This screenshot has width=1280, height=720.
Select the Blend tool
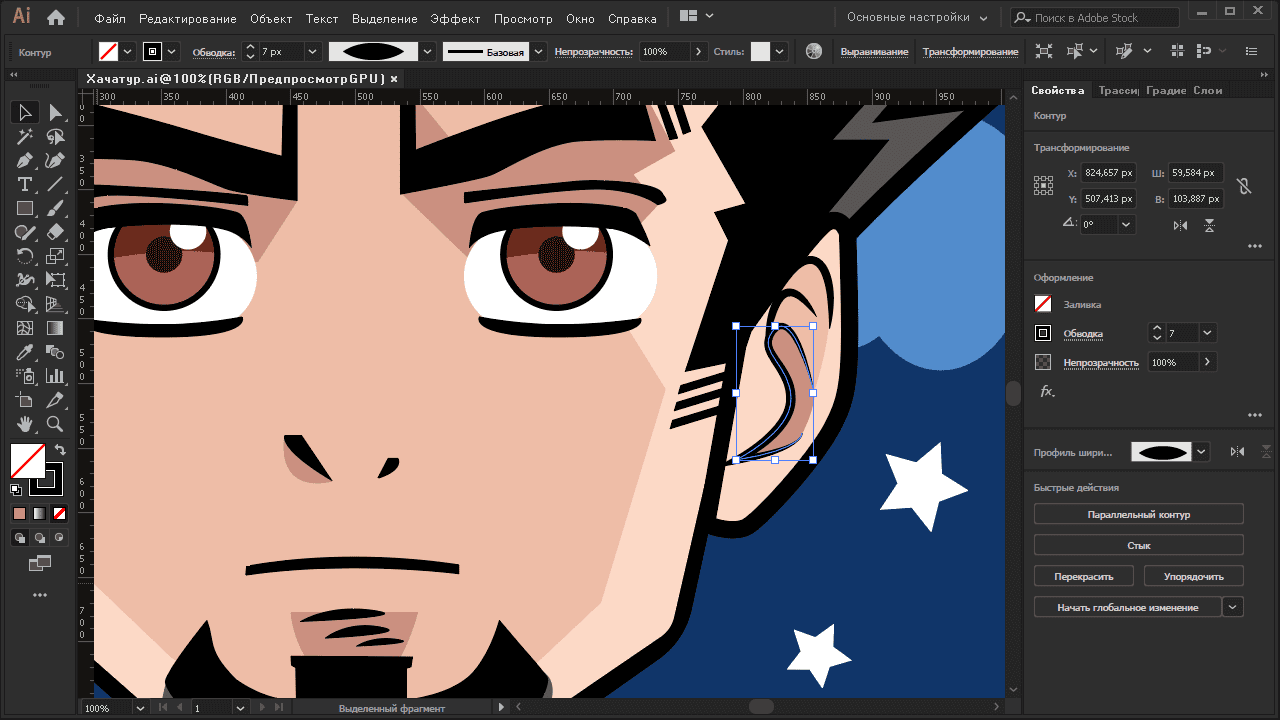(55, 353)
